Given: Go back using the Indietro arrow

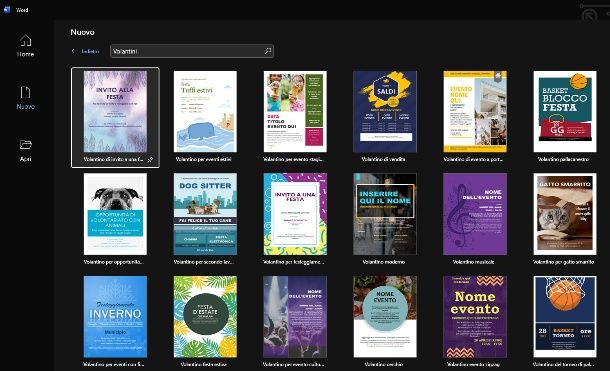Looking at the screenshot, I should pyautogui.click(x=73, y=51).
